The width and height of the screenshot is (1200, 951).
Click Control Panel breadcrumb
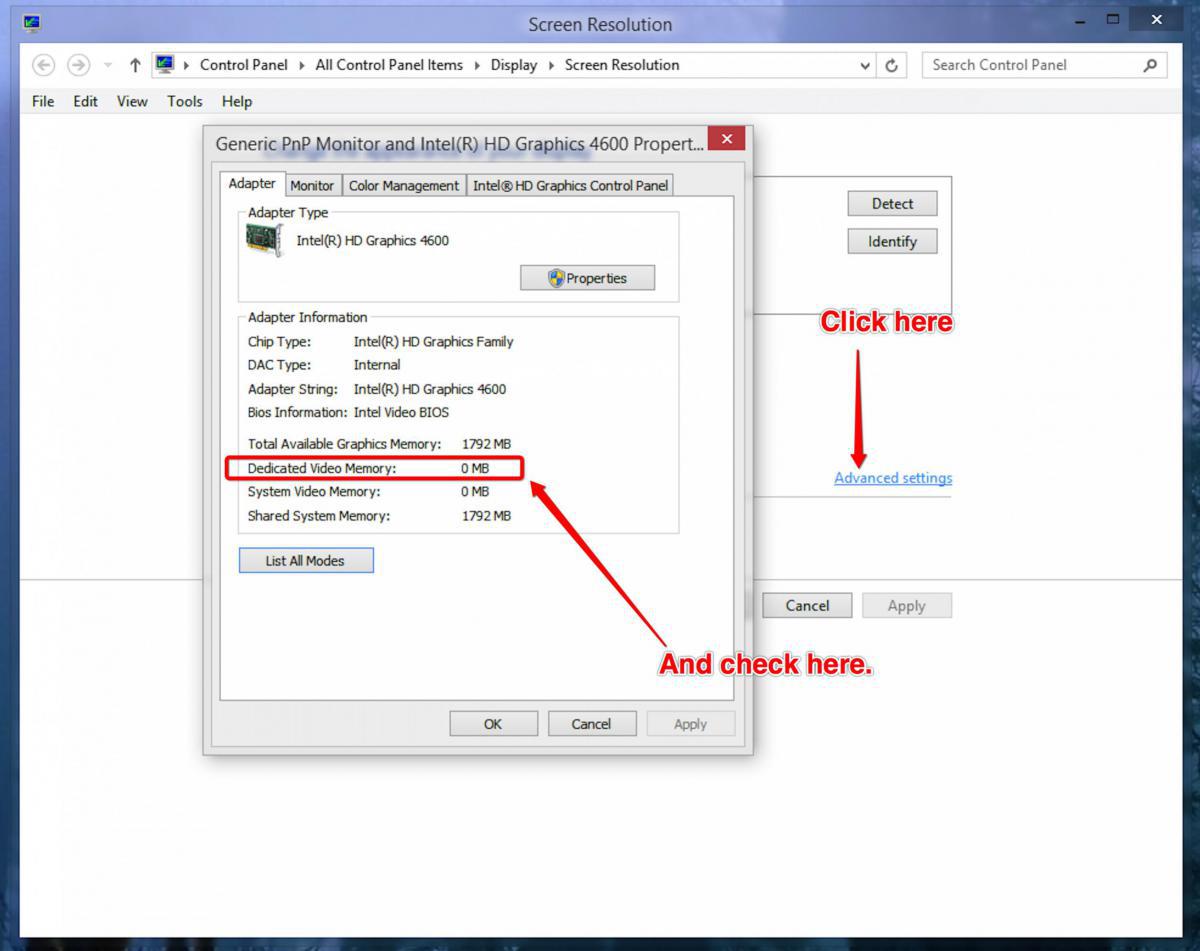tap(243, 65)
